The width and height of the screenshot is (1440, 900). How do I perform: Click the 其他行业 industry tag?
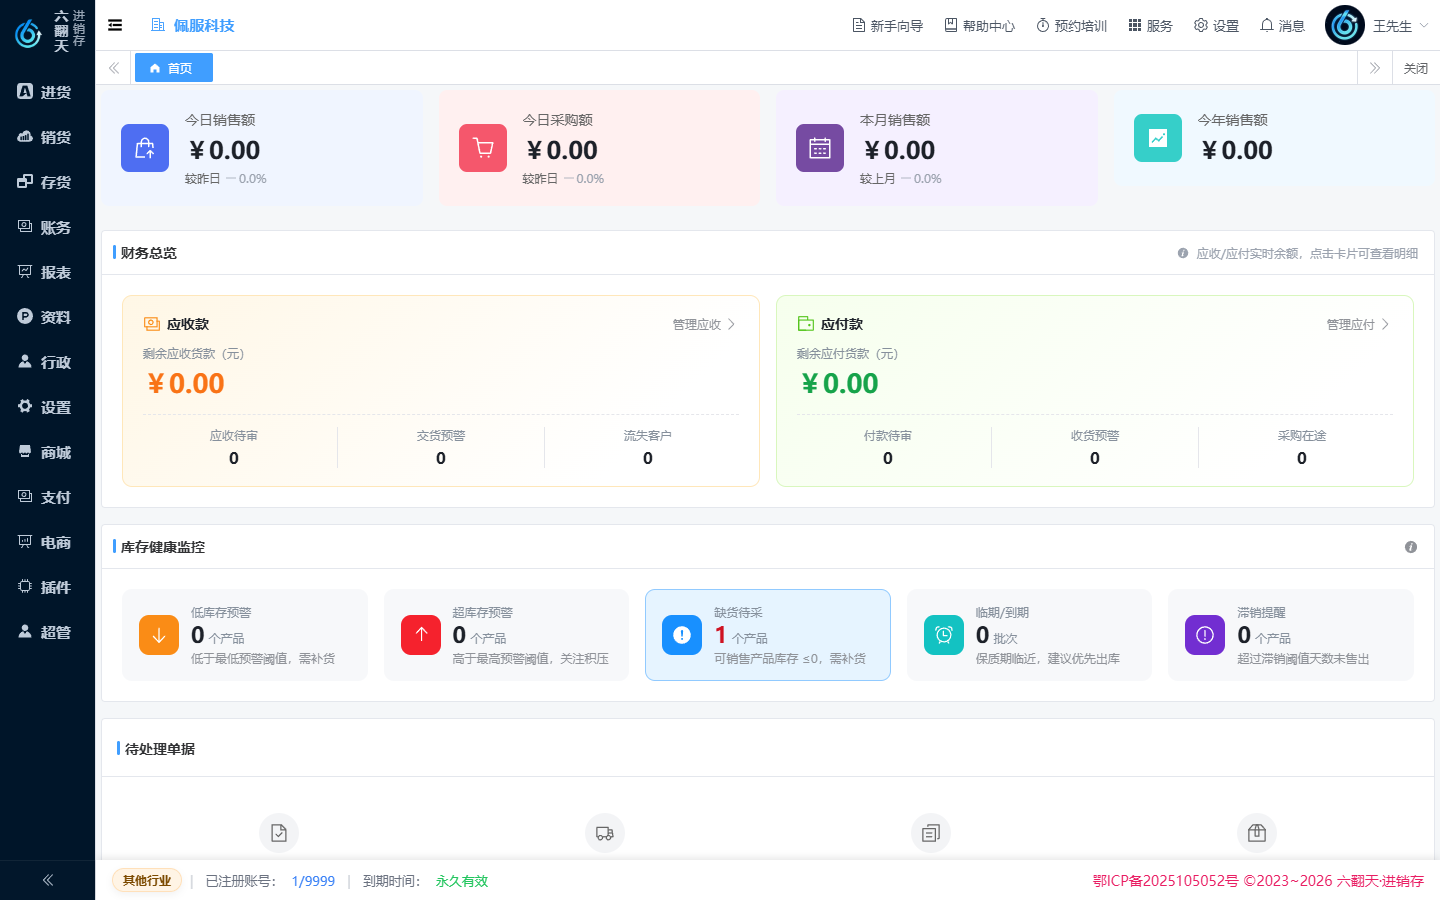[147, 881]
